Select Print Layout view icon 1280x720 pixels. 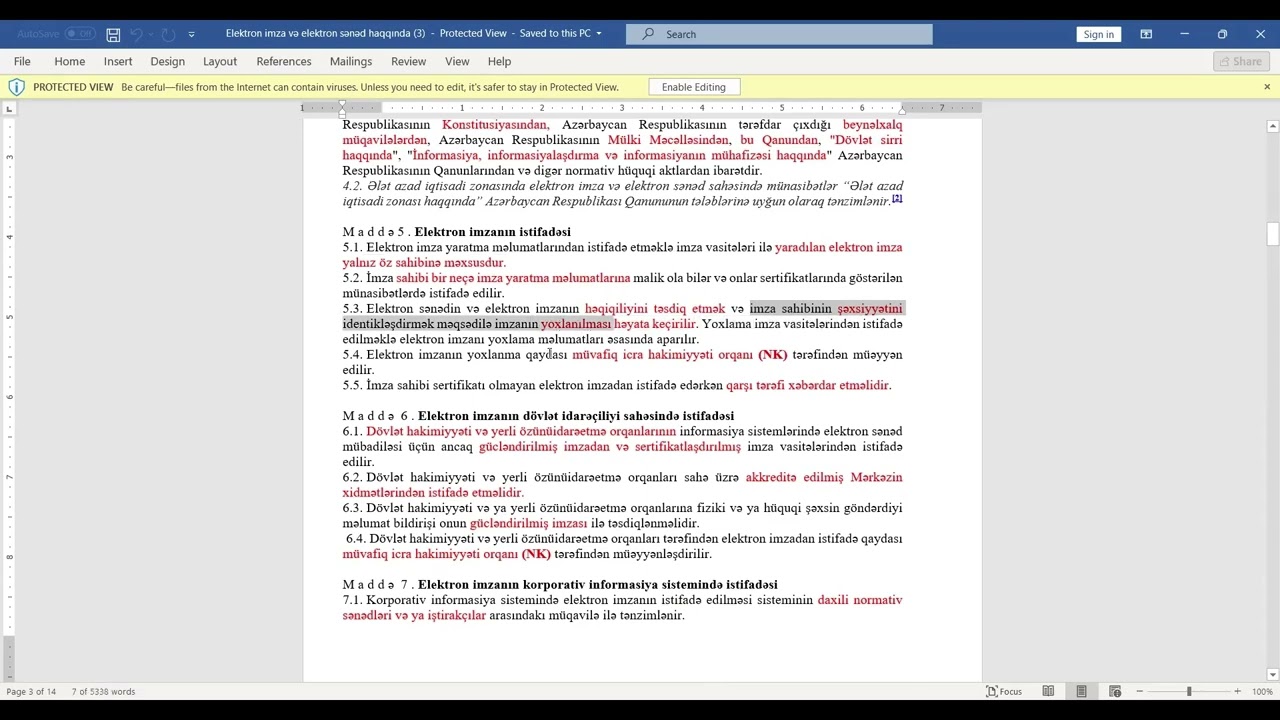point(1081,691)
